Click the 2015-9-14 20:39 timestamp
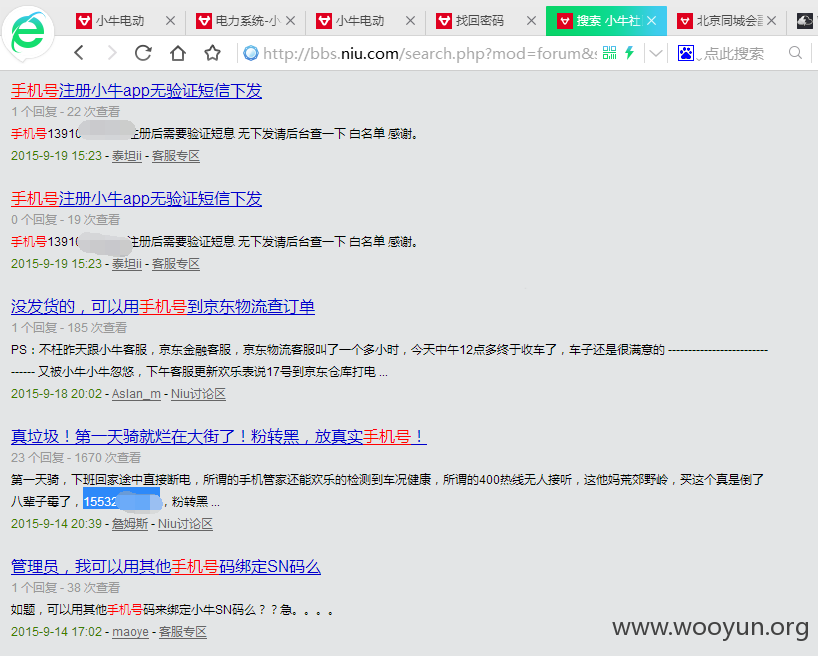This screenshot has height=656, width=818. 56,524
